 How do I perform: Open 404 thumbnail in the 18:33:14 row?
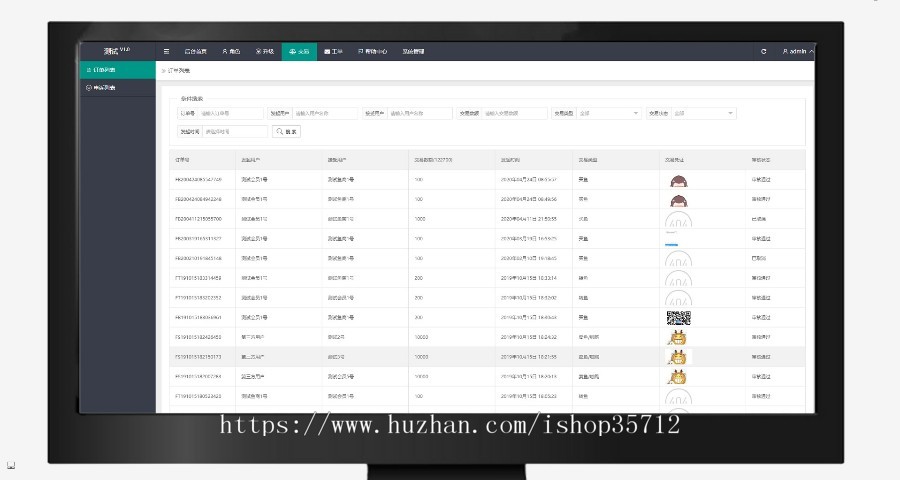678,278
